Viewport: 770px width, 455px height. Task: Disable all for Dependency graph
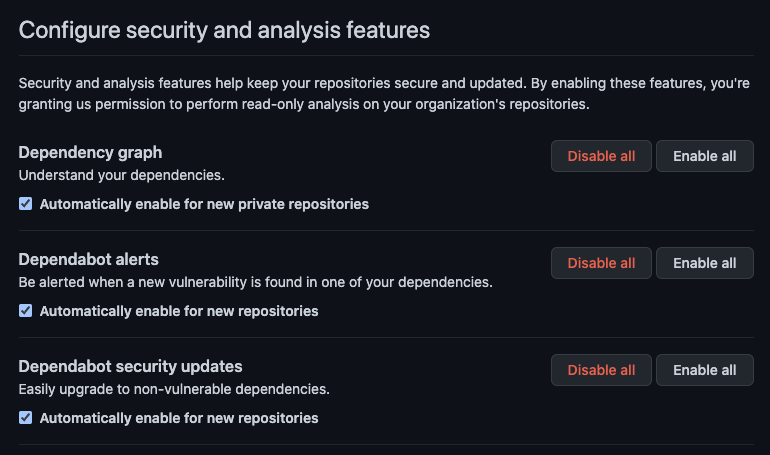pyautogui.click(x=601, y=156)
